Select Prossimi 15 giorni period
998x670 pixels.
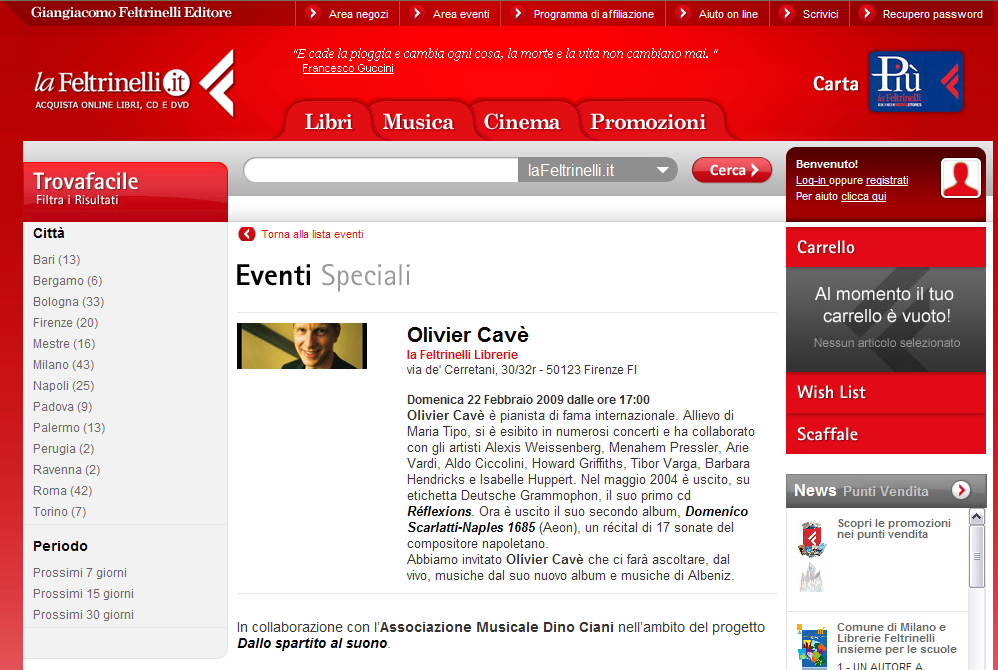click(83, 594)
